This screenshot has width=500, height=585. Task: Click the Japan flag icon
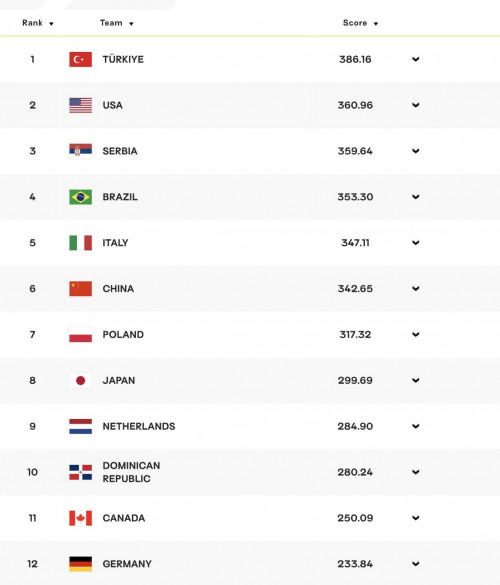click(x=81, y=380)
